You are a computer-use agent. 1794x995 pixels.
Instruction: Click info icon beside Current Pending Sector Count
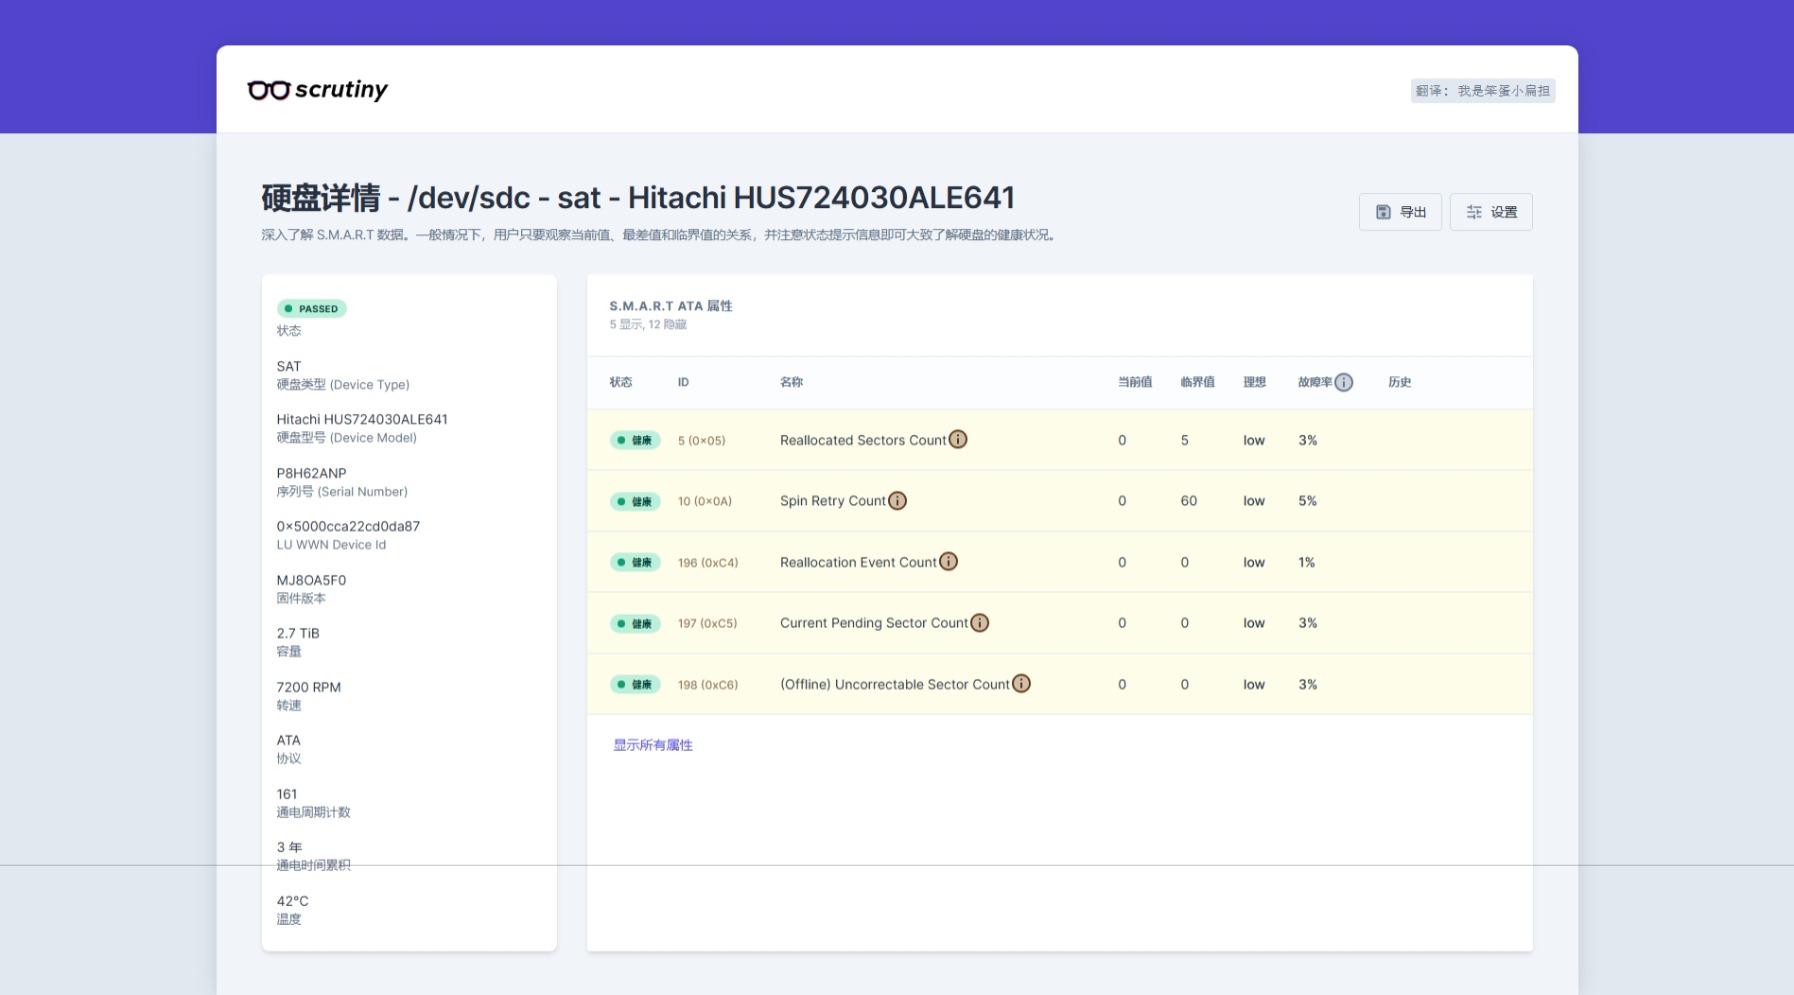980,622
